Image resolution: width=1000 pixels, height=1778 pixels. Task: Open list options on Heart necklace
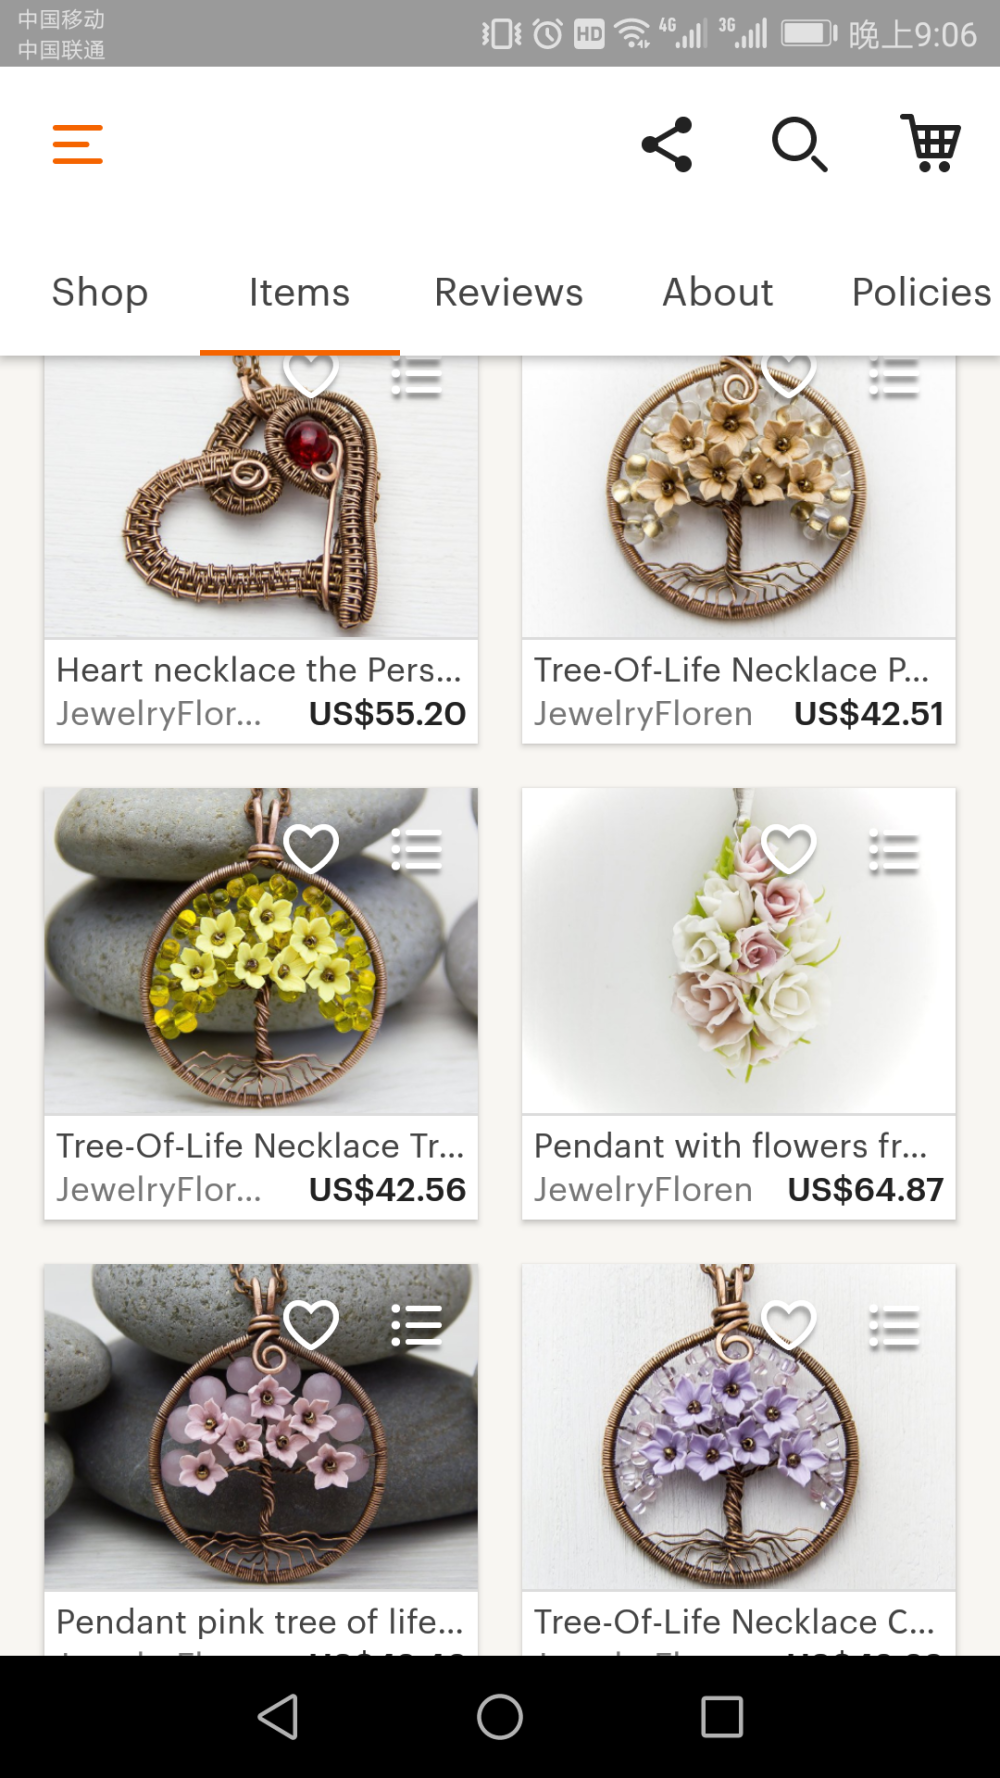(416, 377)
